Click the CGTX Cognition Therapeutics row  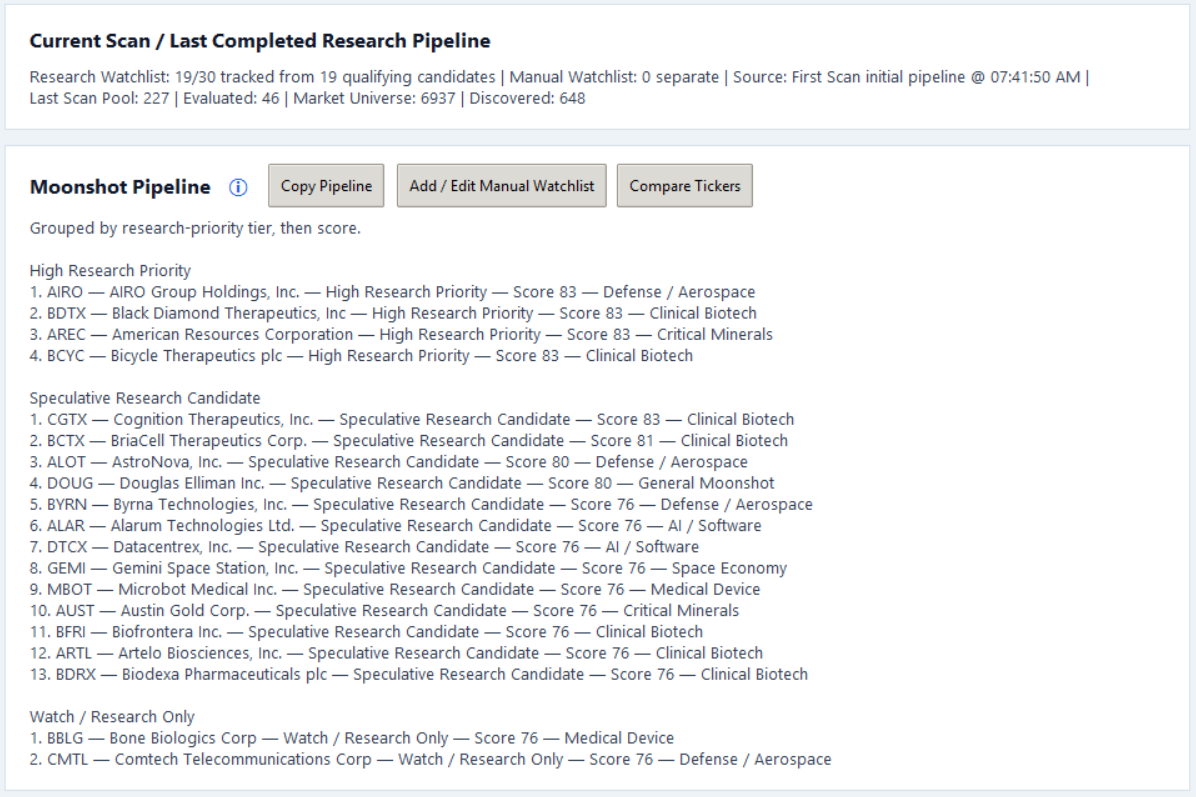tap(412, 419)
